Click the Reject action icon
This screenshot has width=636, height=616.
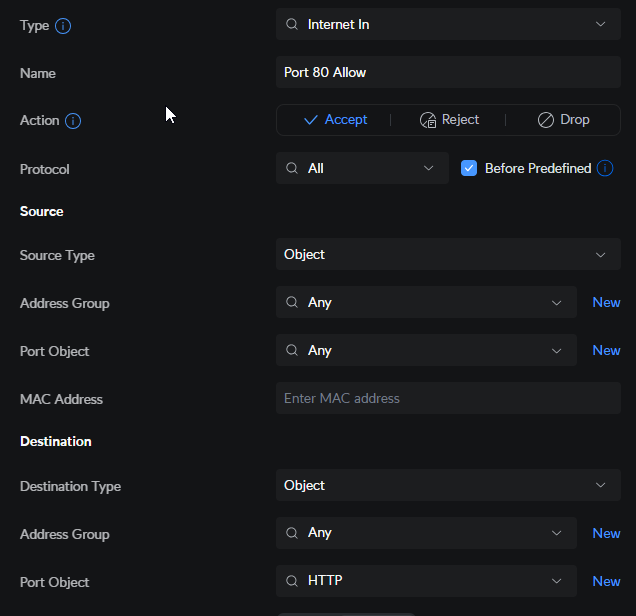(428, 120)
